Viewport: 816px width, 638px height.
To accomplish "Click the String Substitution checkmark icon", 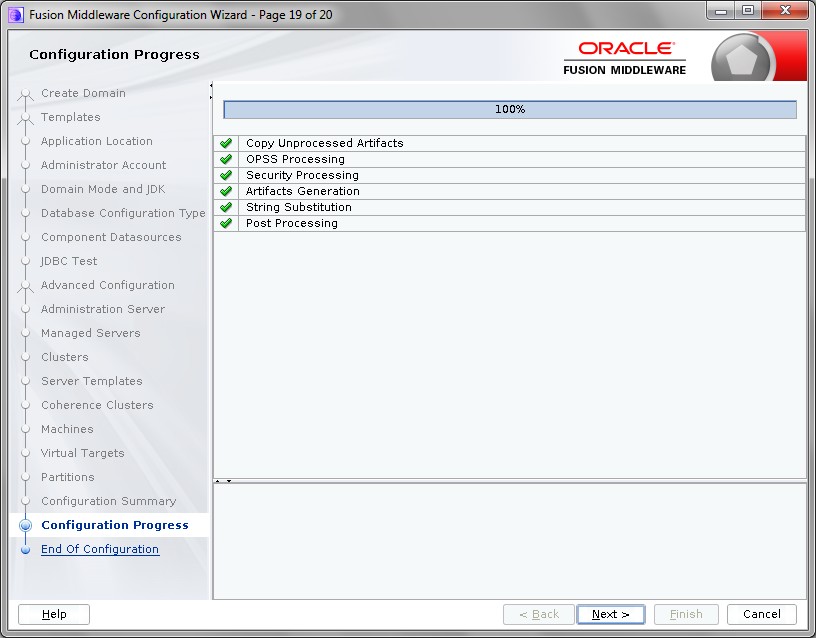I will pos(226,207).
